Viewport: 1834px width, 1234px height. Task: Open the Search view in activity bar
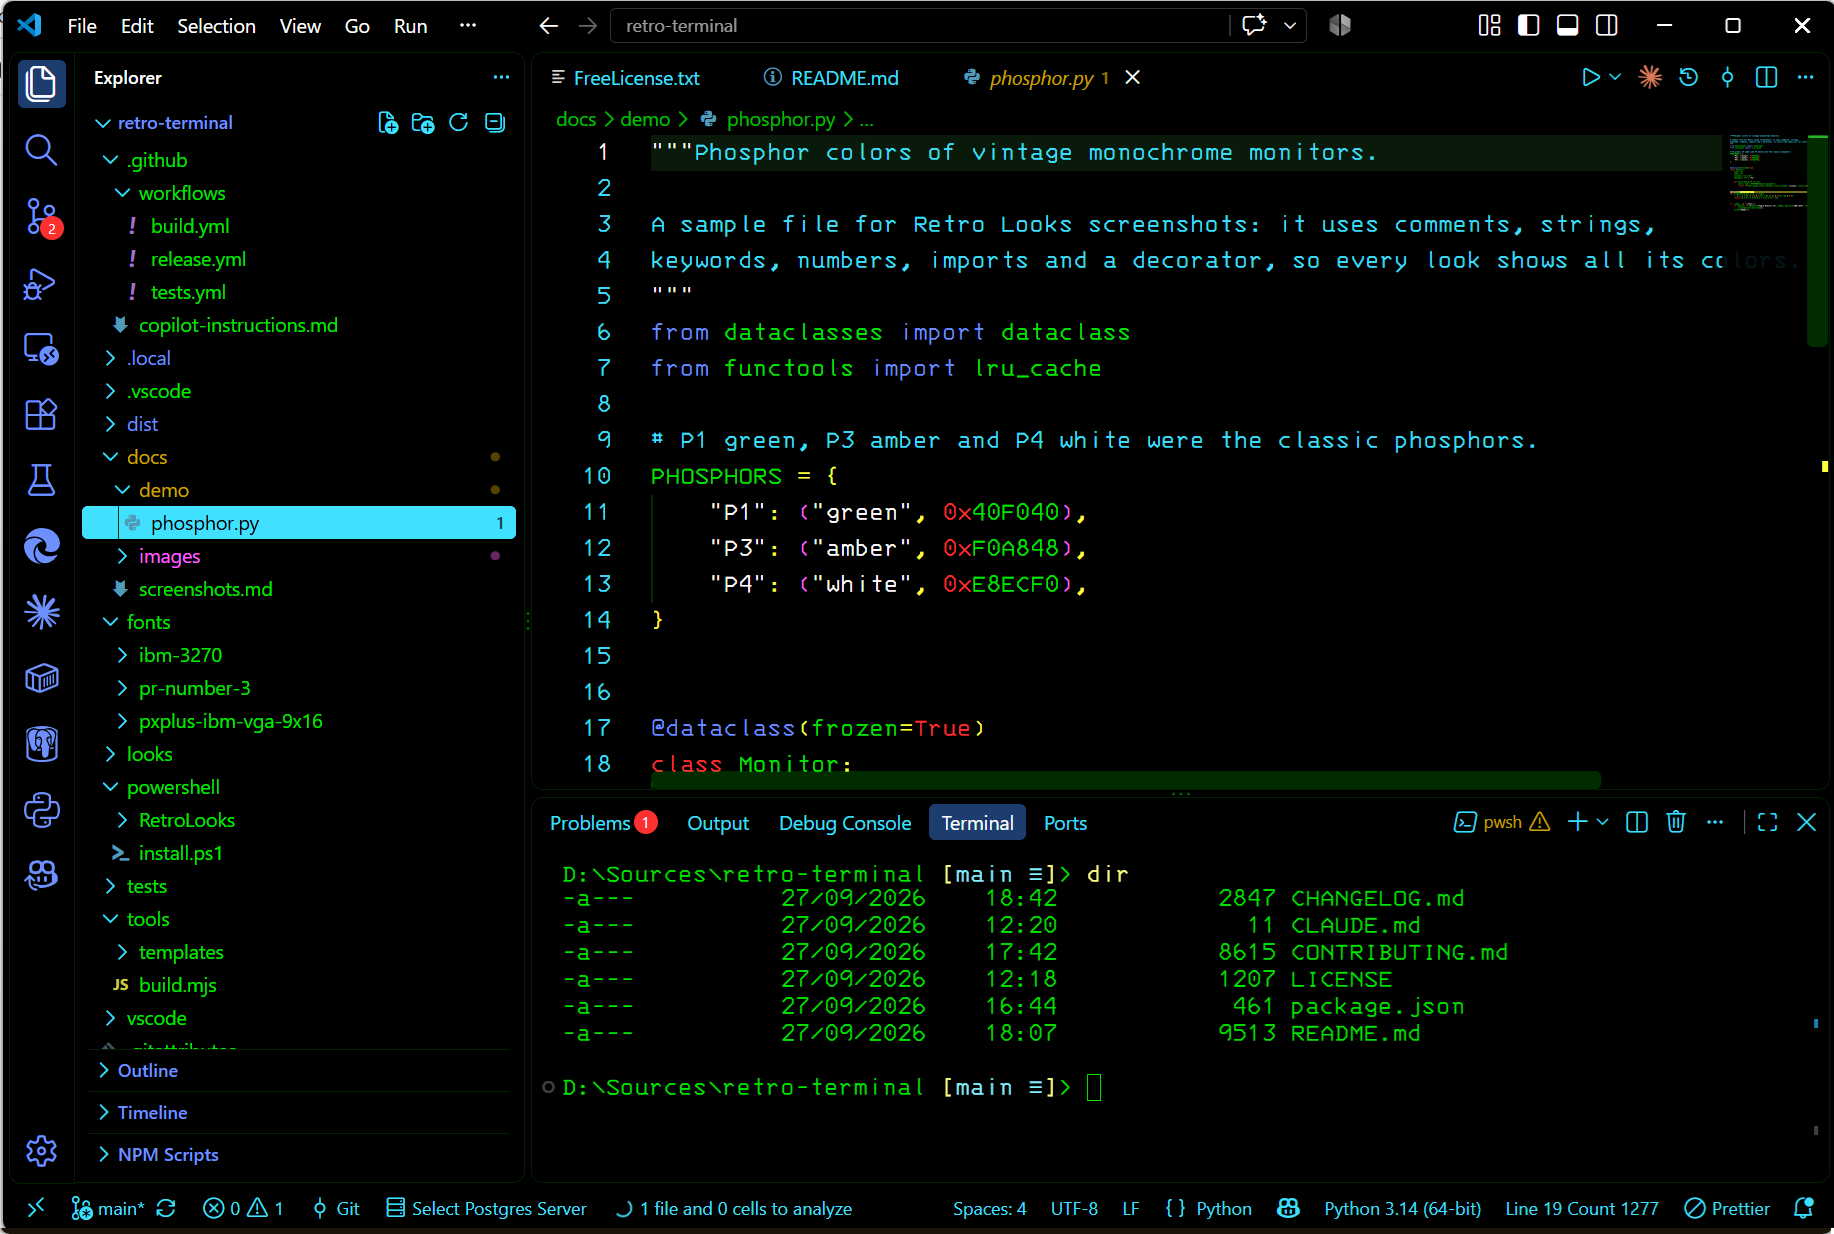pos(41,150)
